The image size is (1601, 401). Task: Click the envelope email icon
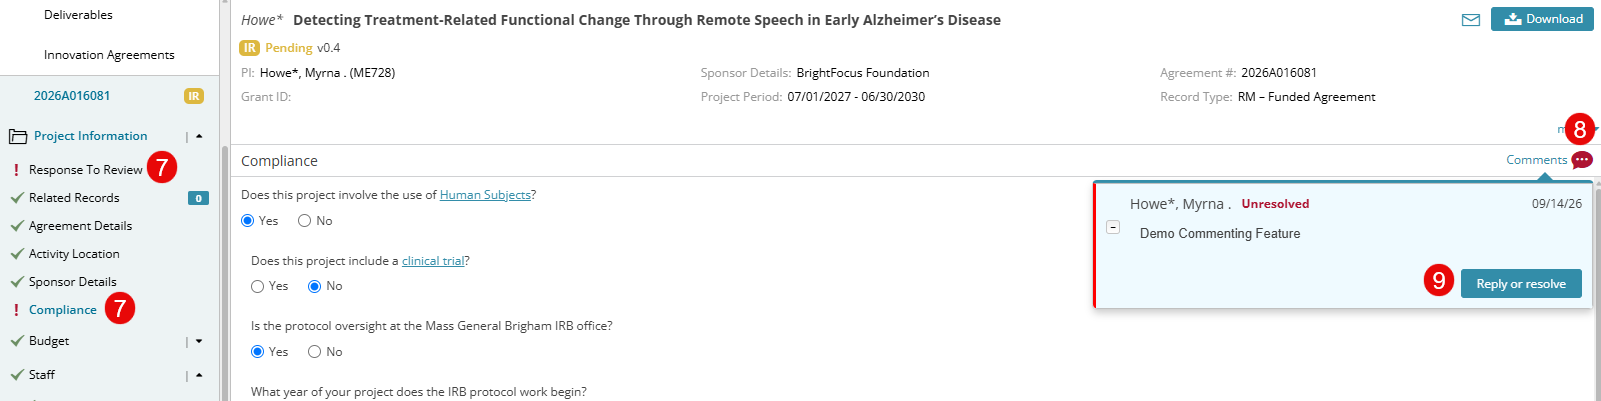tap(1470, 20)
